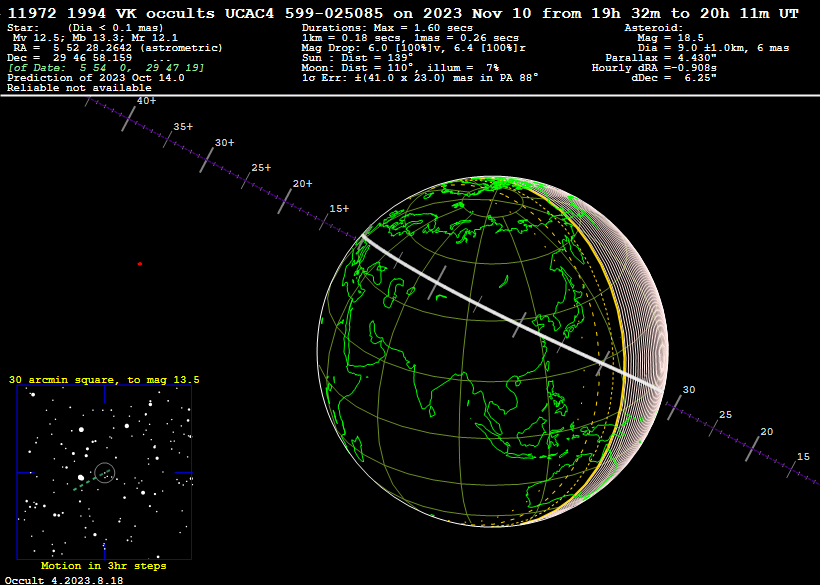Image resolution: width=820 pixels, height=585 pixels.
Task: Click the green 'of Date: 5 54 0, 29 47 19' line
Action: 106,68
